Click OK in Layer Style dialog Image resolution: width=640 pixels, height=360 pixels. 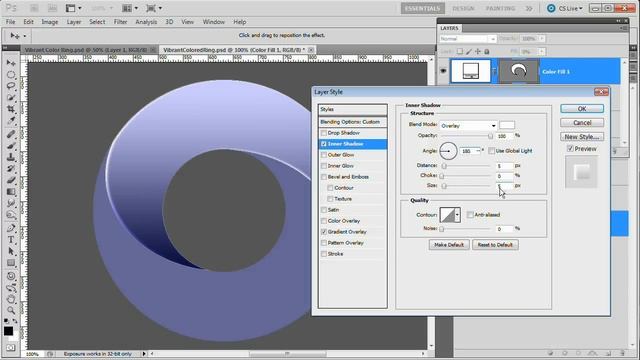pos(582,109)
